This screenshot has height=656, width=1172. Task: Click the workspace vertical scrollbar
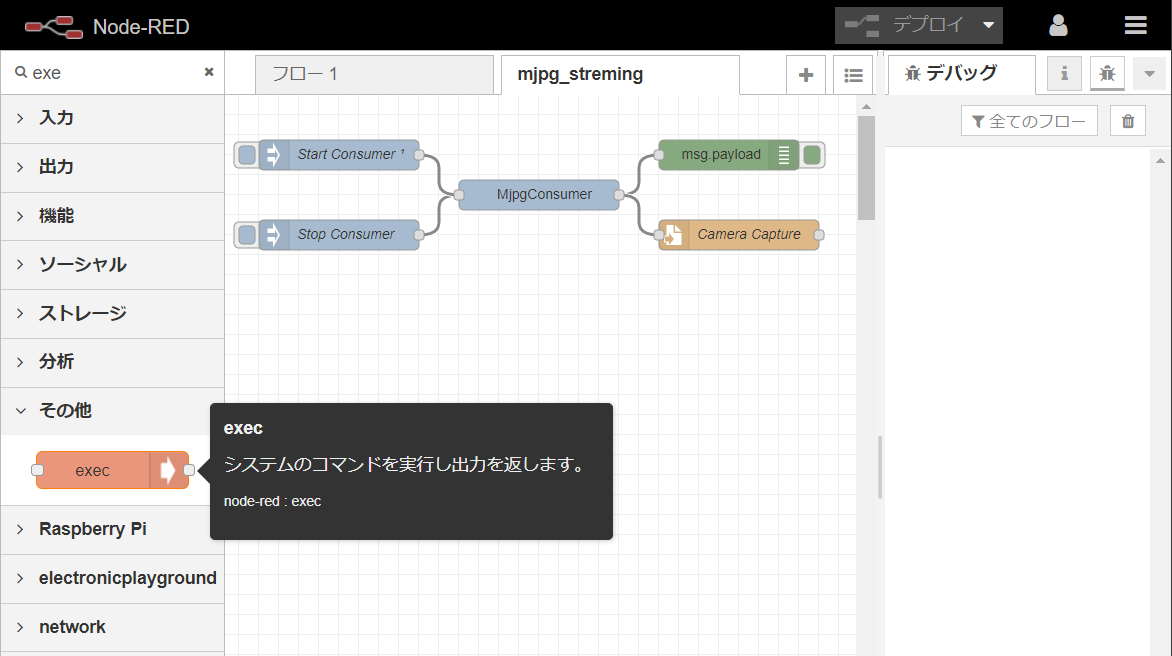(x=866, y=168)
